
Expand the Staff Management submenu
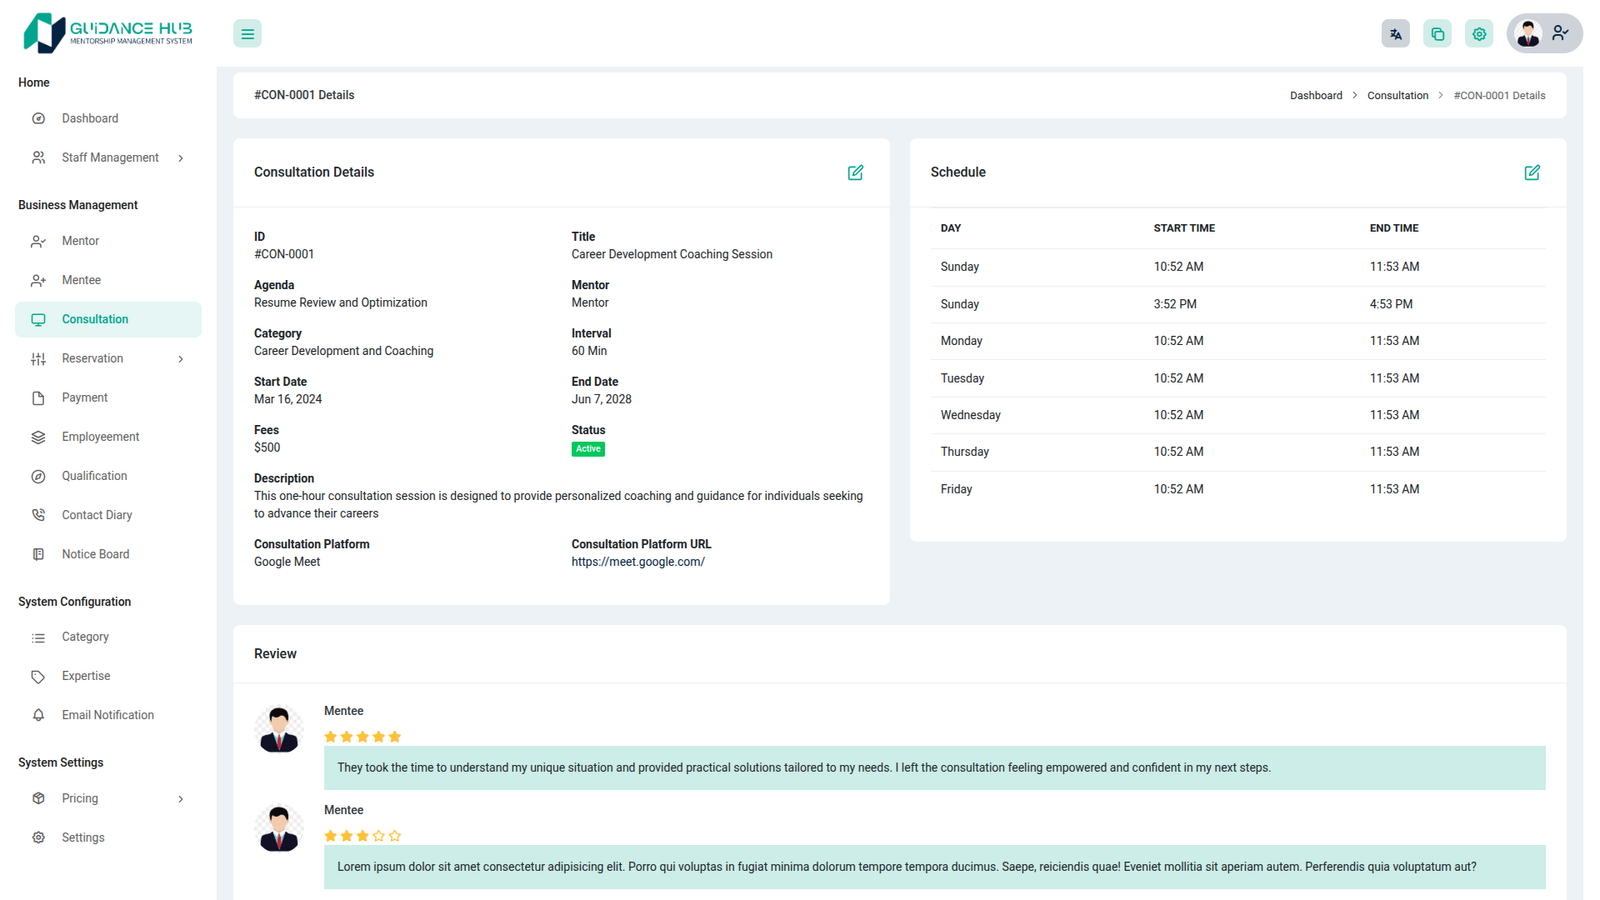pos(181,158)
